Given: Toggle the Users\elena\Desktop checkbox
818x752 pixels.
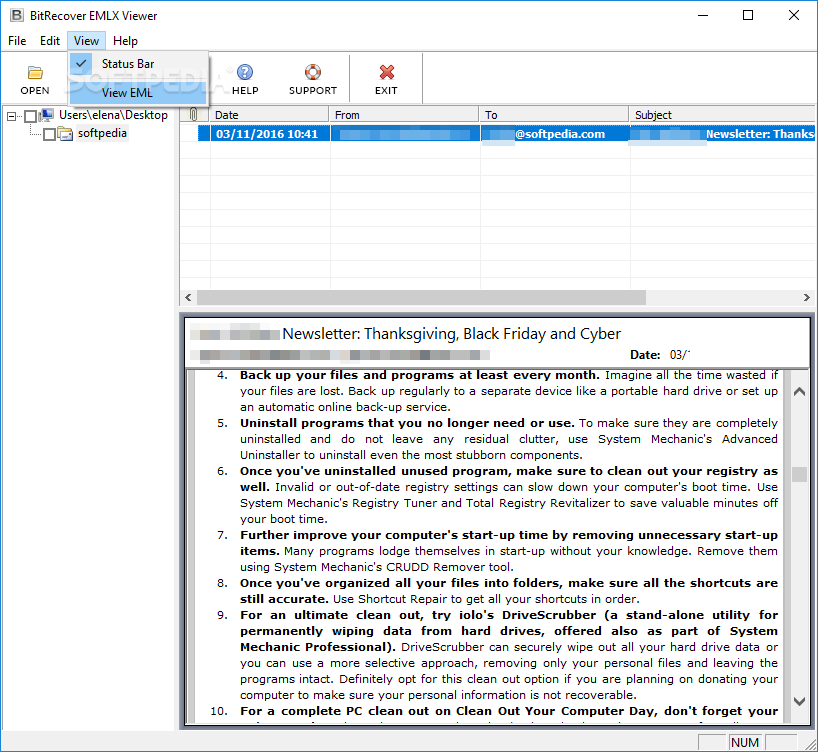Looking at the screenshot, I should pos(30,116).
